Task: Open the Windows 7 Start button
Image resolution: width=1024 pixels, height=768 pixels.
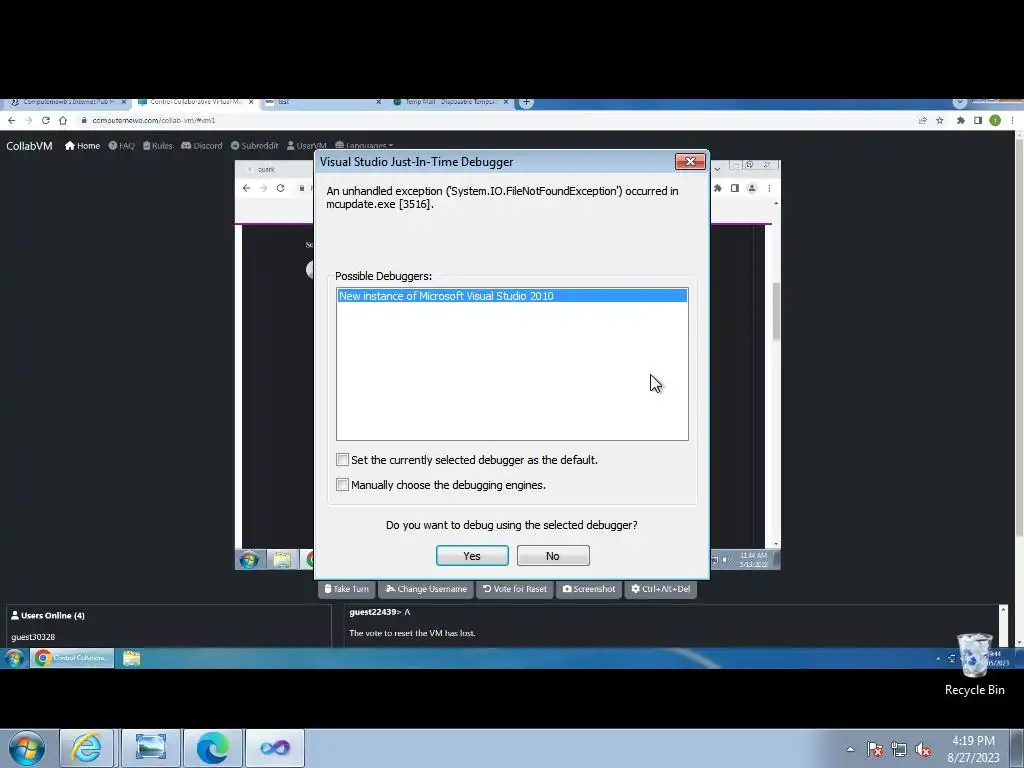Action: (26, 748)
